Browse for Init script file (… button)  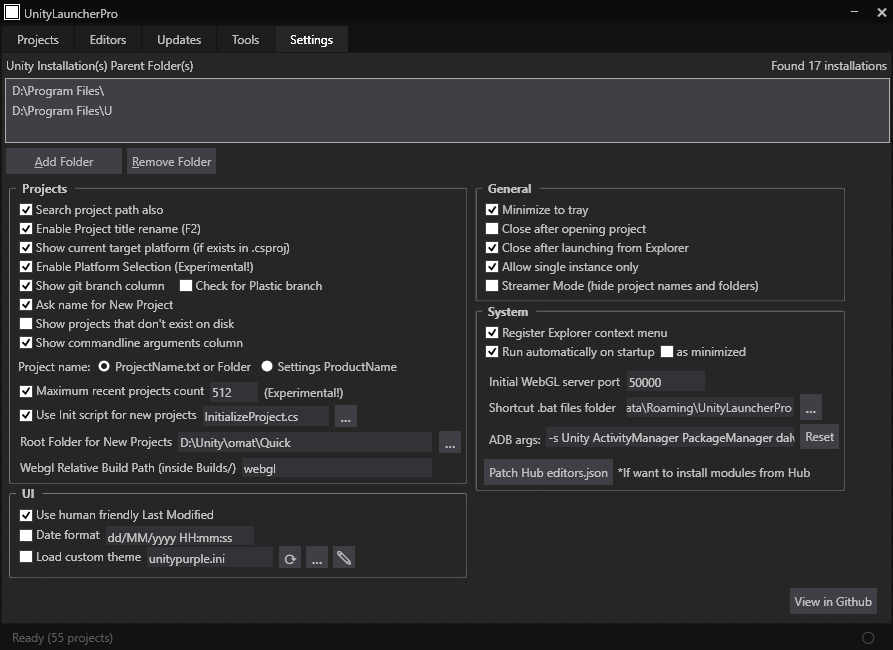click(346, 416)
